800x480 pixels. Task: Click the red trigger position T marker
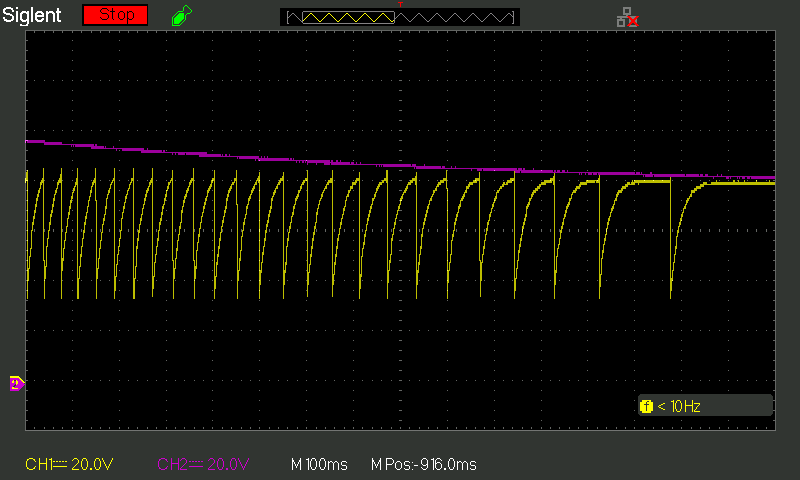tap(400, 5)
